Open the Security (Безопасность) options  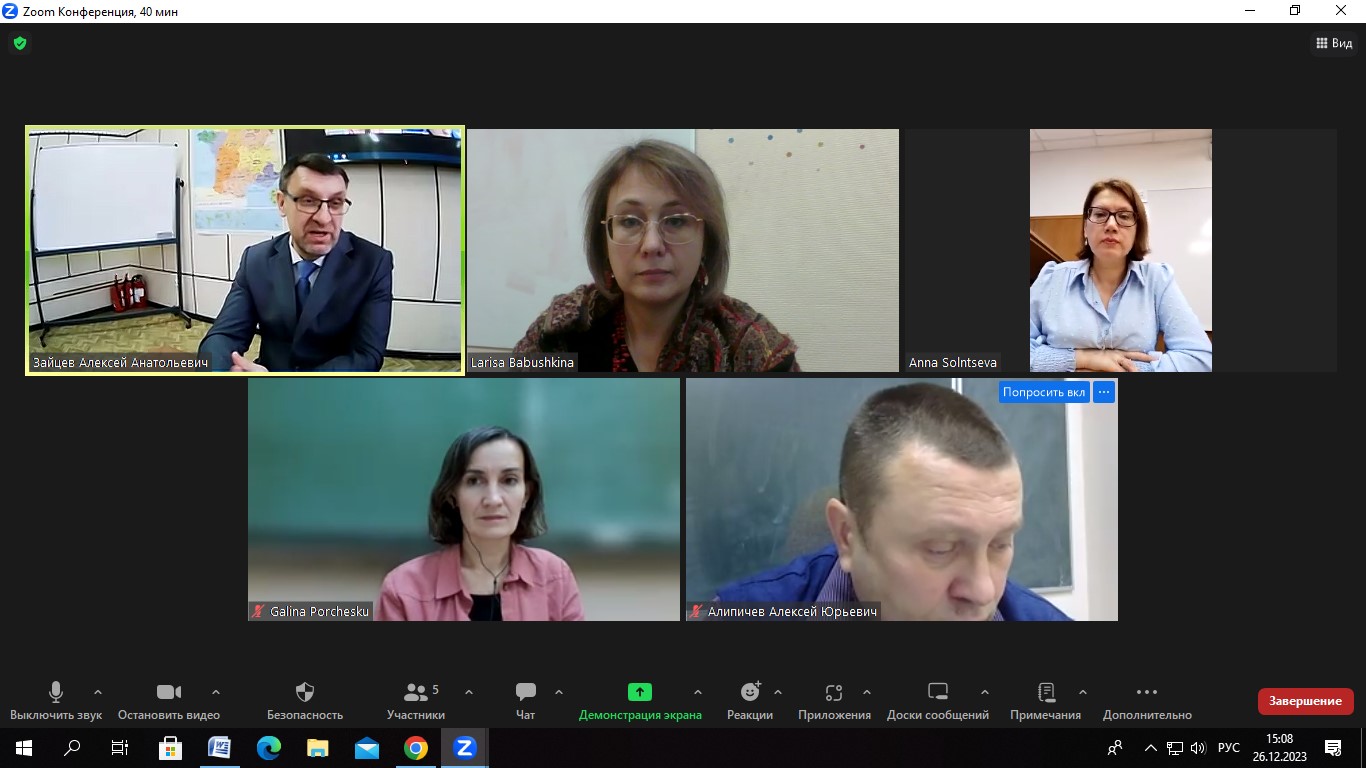click(305, 700)
